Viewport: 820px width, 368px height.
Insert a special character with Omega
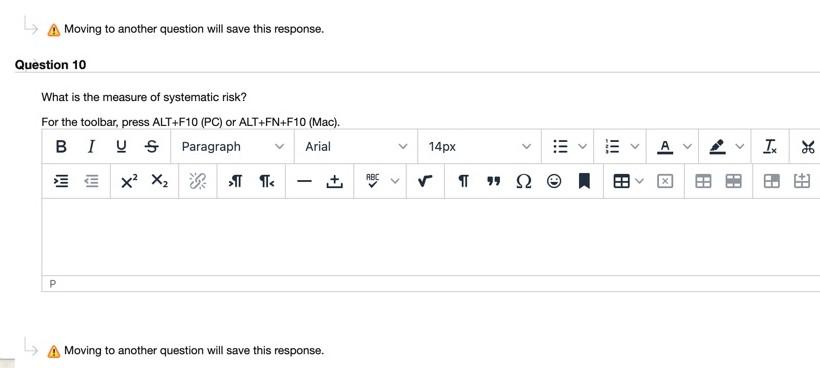(523, 181)
